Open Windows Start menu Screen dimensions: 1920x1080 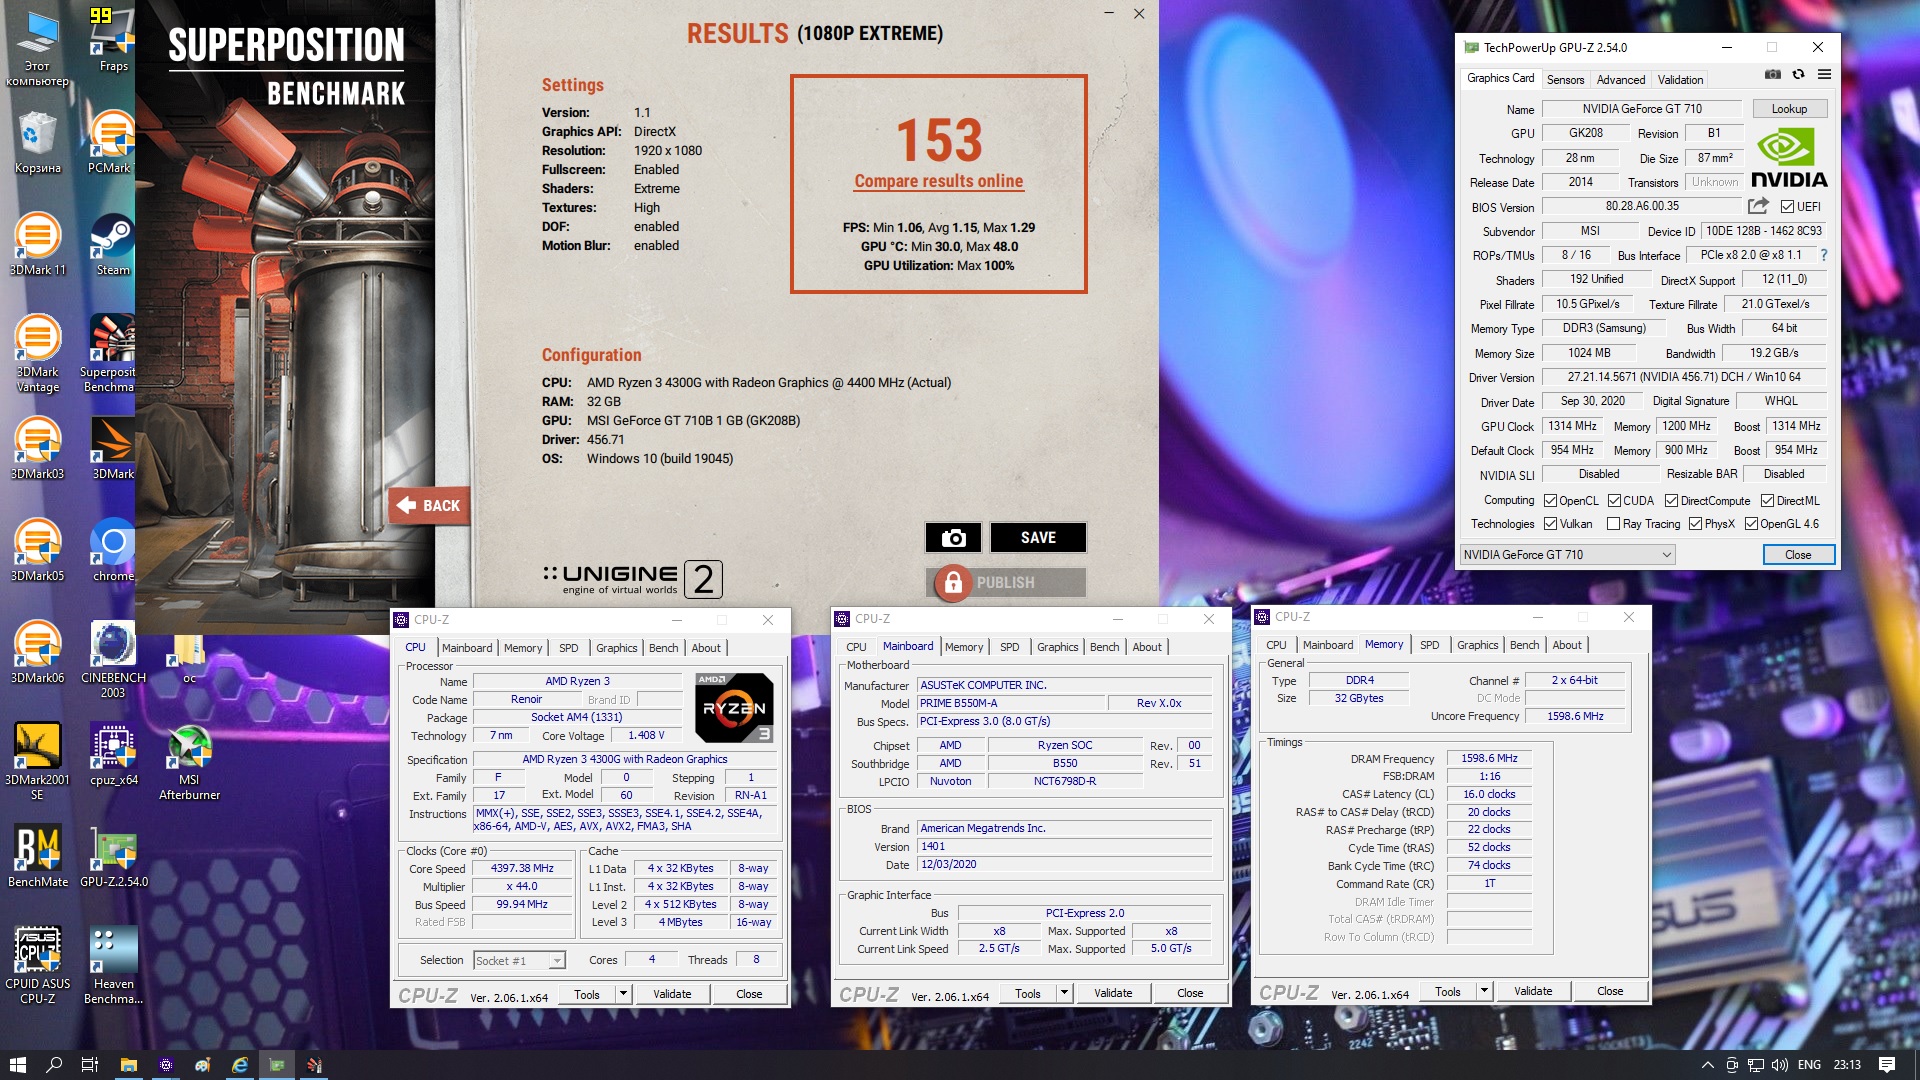[x=17, y=1065]
